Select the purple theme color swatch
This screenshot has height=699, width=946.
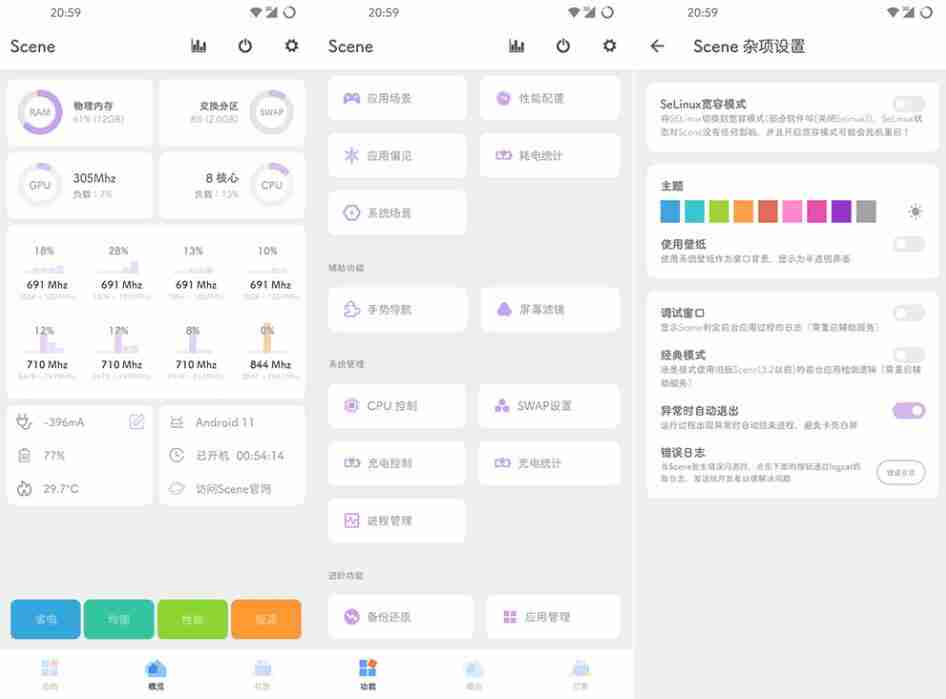tap(841, 212)
